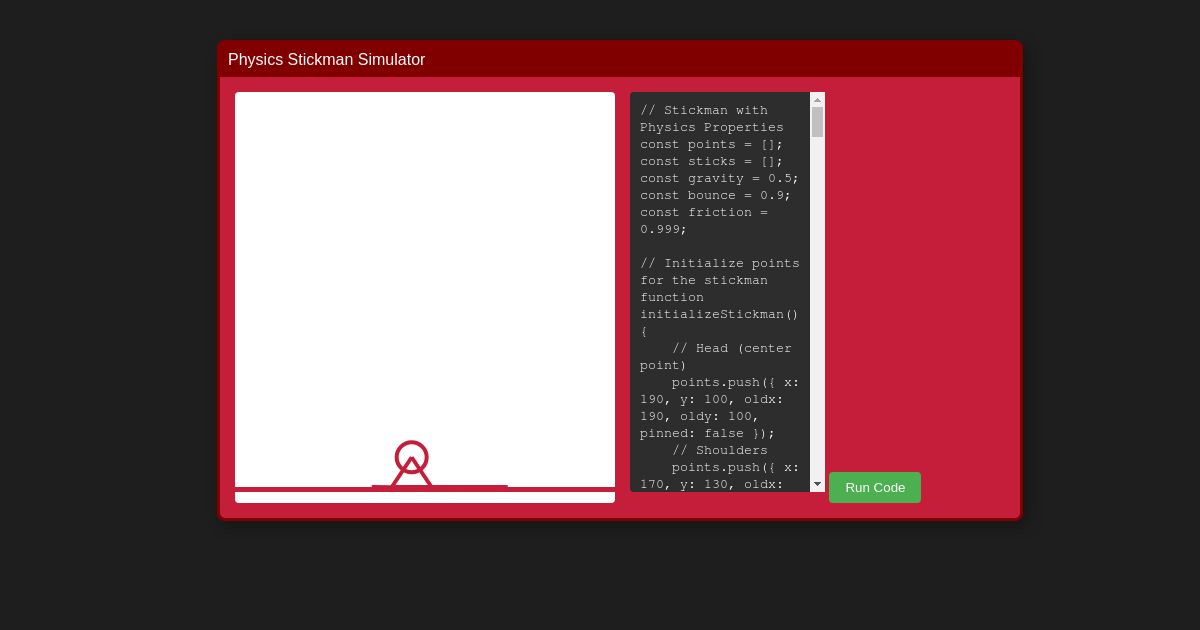
Task: Click the scrollbar up arrow in code editor
Action: (x=817, y=99)
